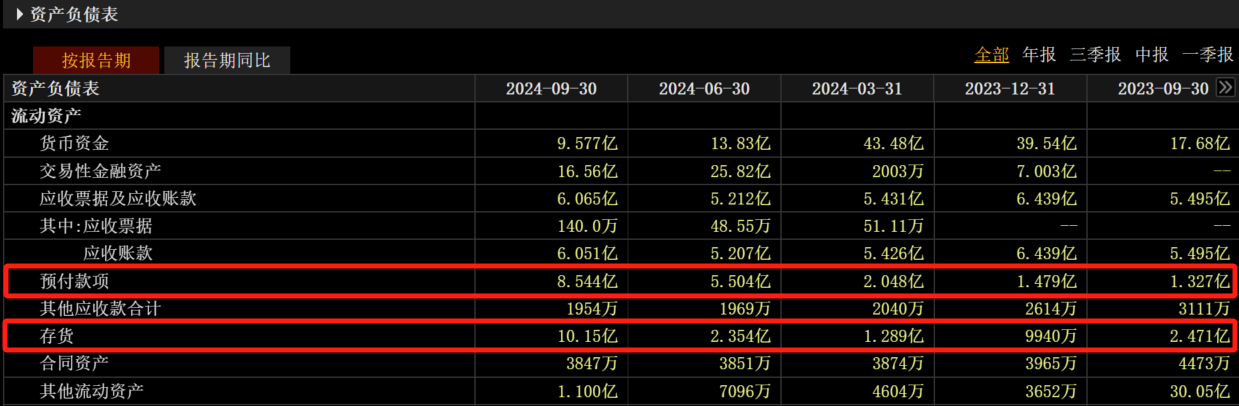Screen dimensions: 1239x406
Task: Select the 2024-06-30 column header
Action: click(704, 89)
